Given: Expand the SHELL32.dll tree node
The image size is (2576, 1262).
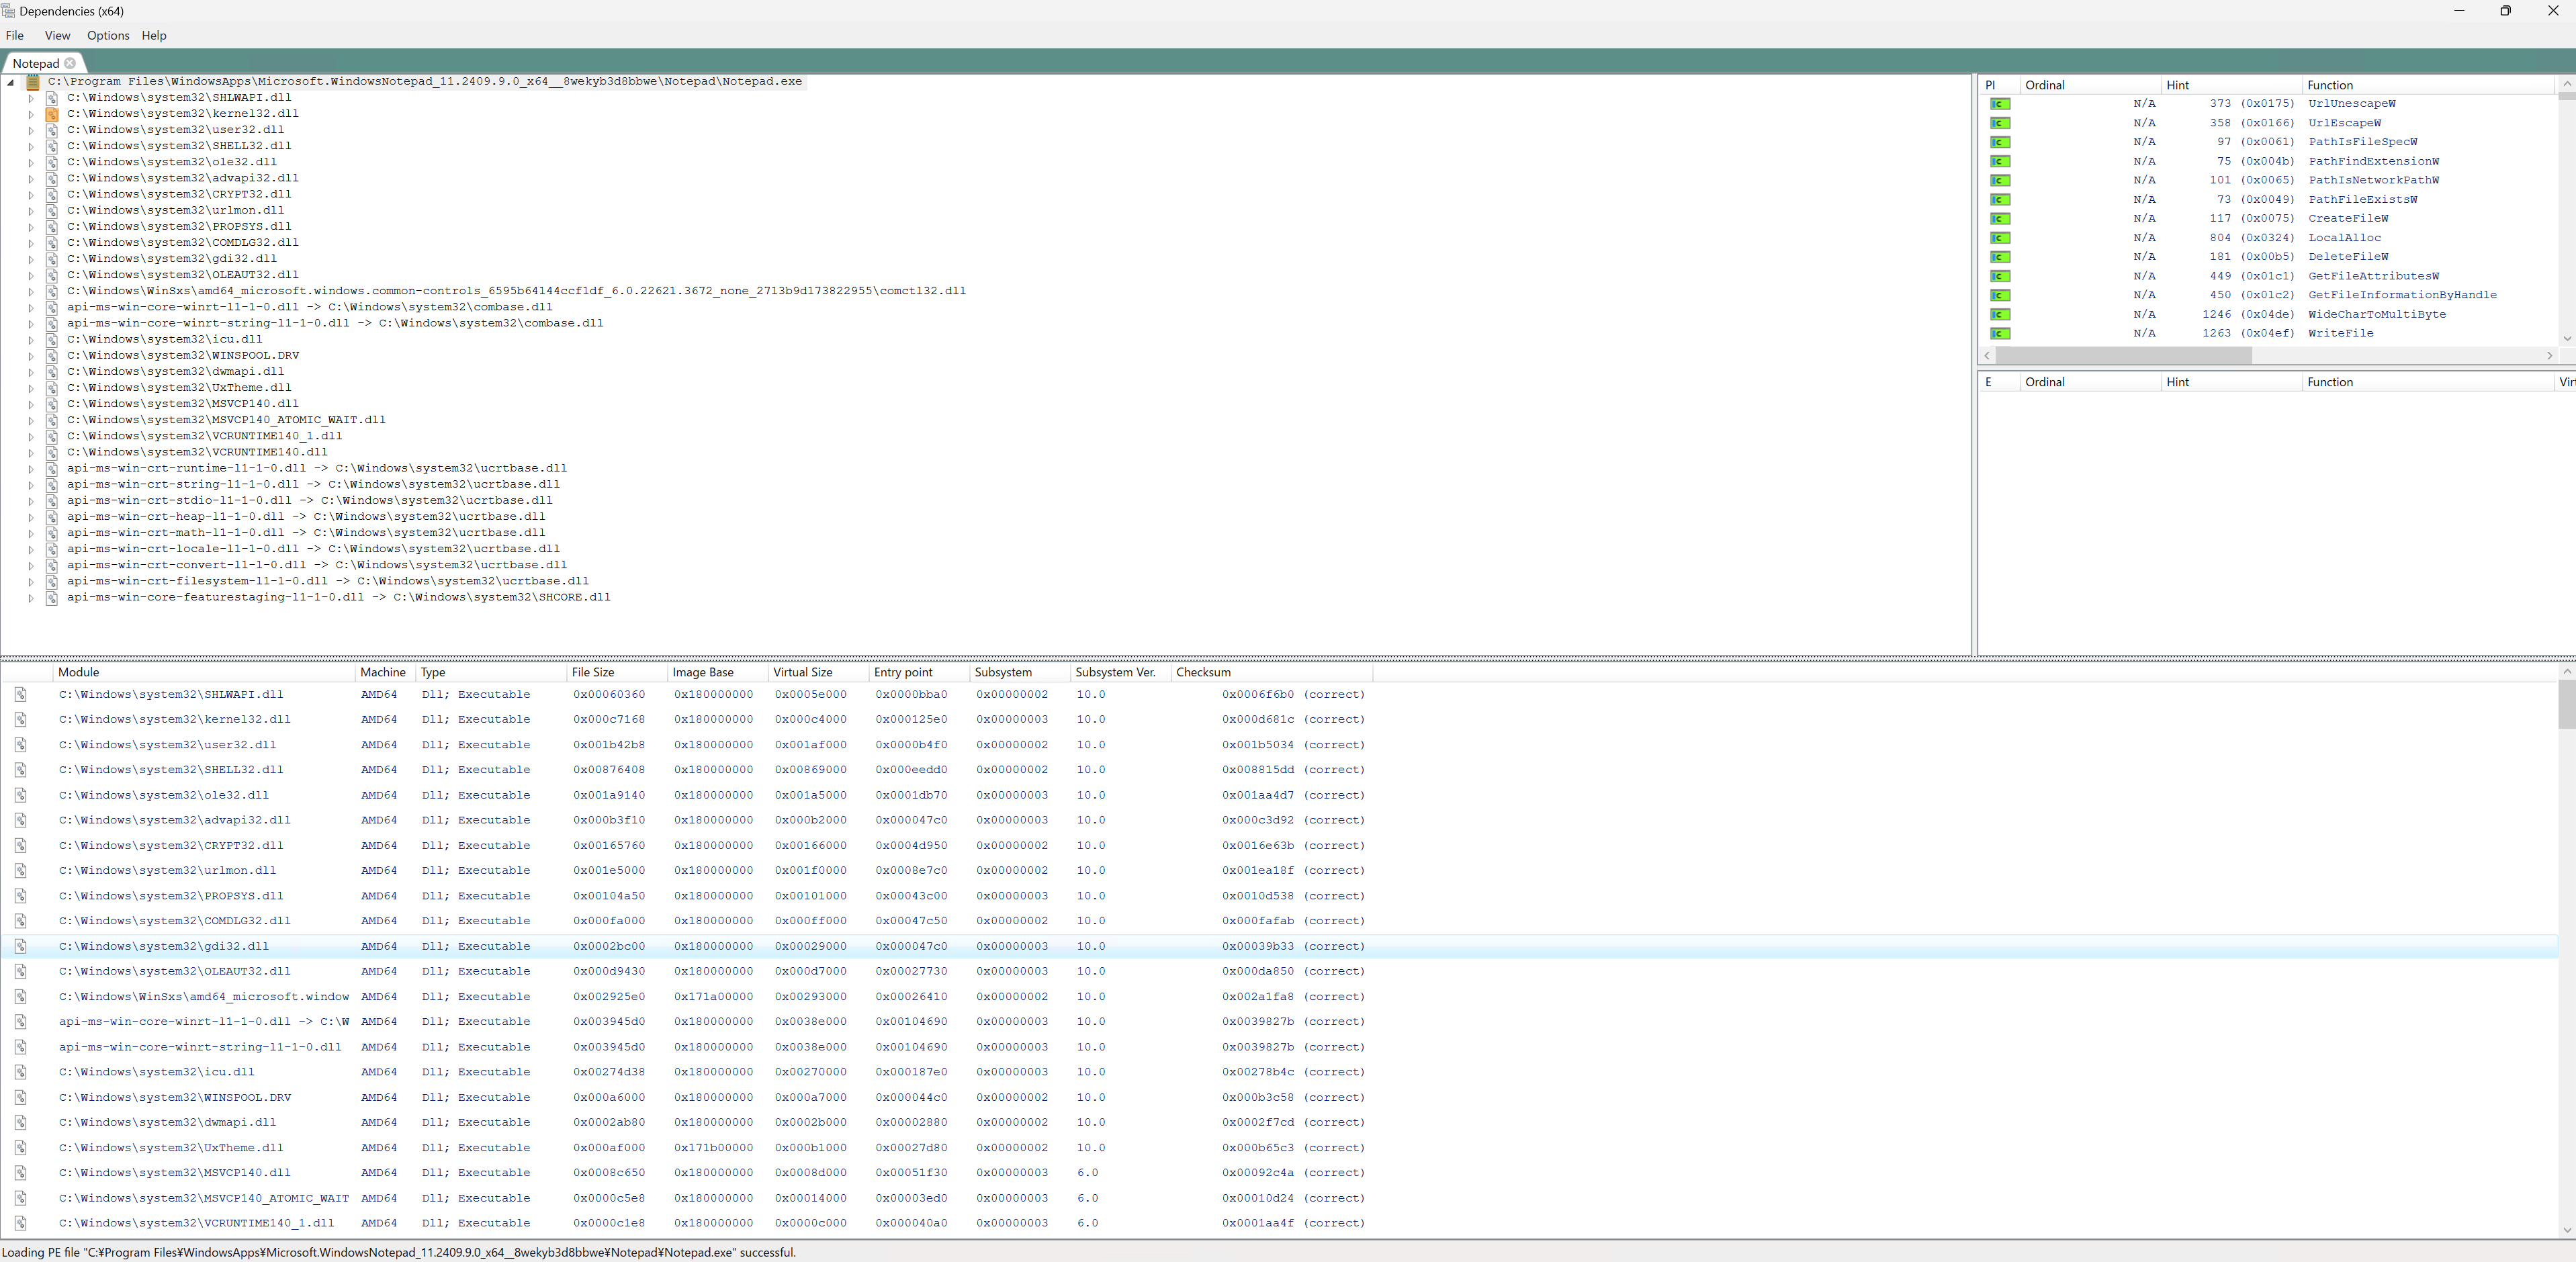Looking at the screenshot, I should click(31, 146).
